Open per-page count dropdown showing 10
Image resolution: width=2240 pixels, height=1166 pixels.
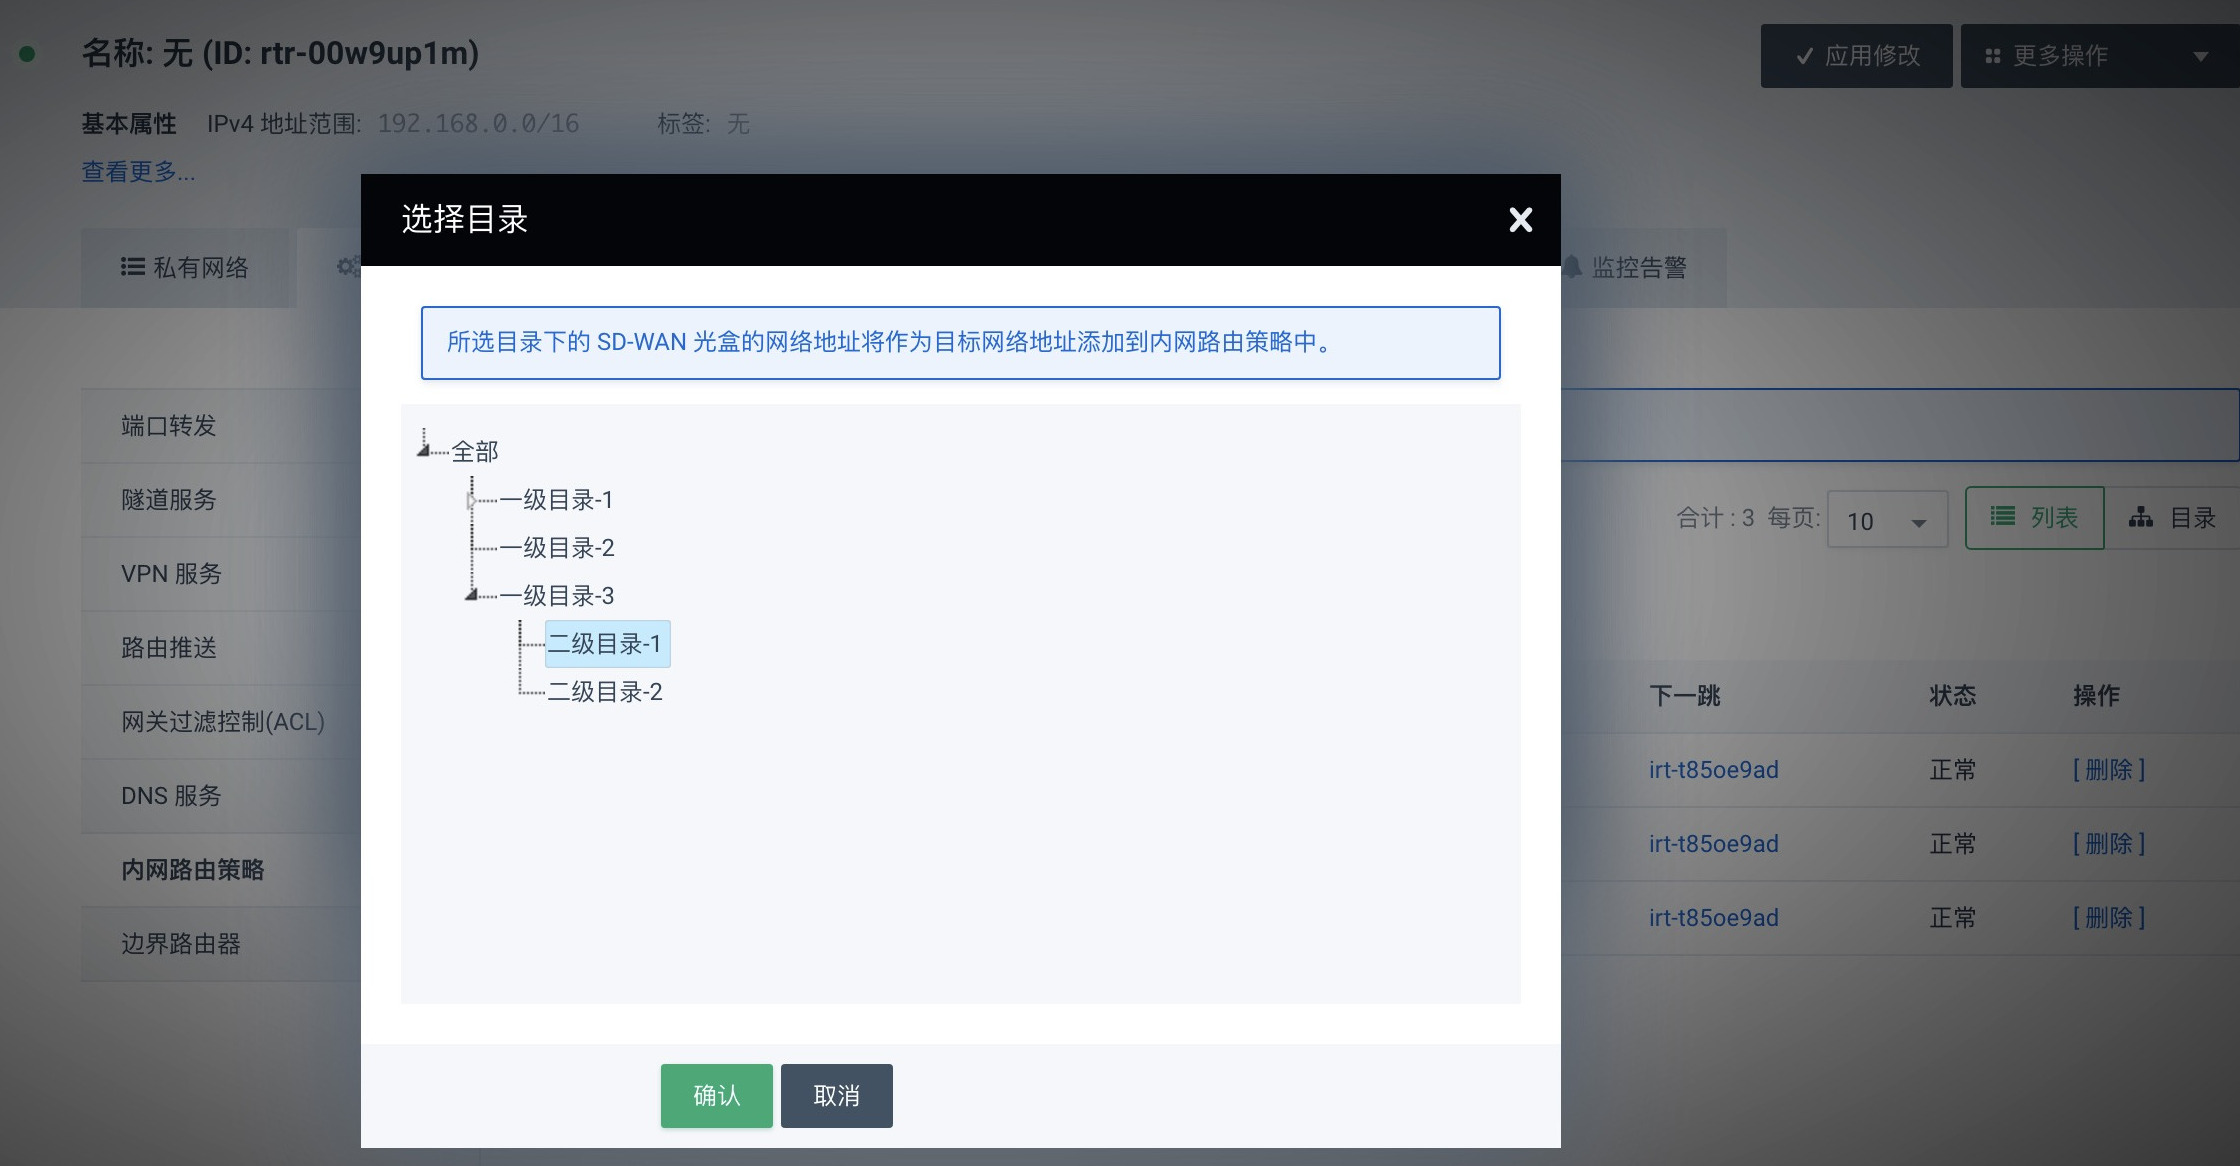(x=1887, y=520)
